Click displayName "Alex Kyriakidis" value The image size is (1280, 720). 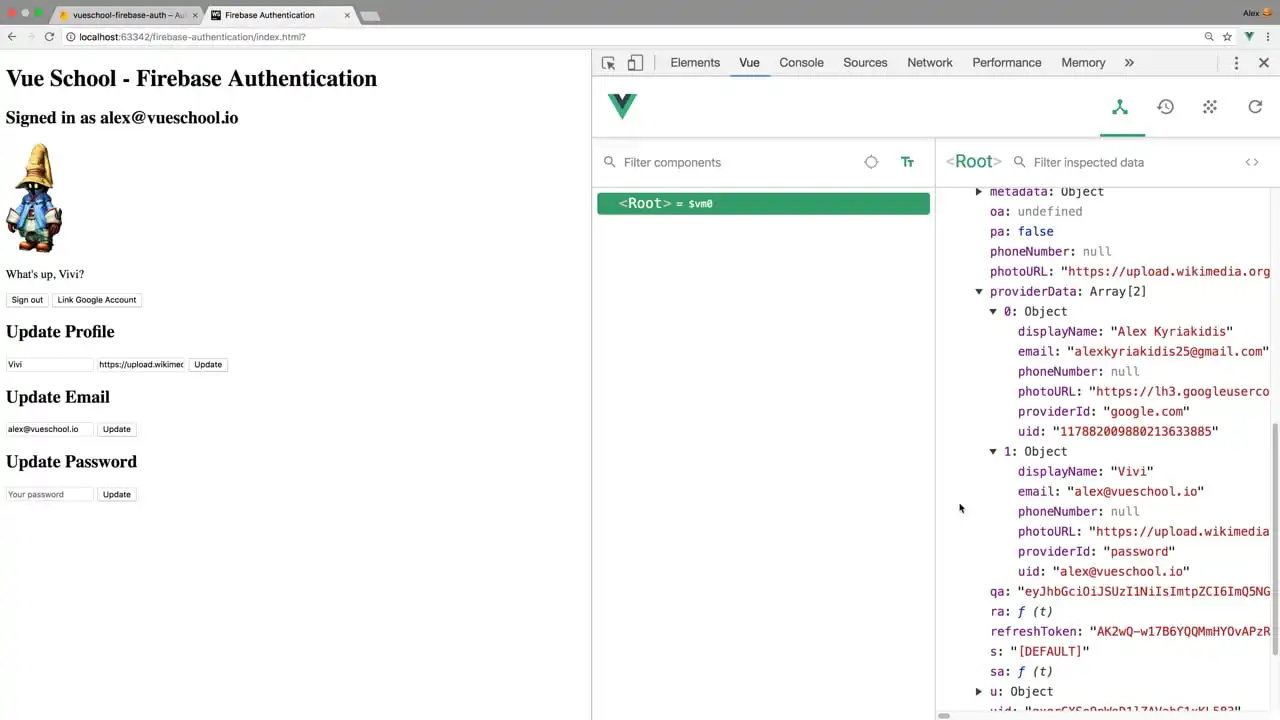coord(1171,331)
